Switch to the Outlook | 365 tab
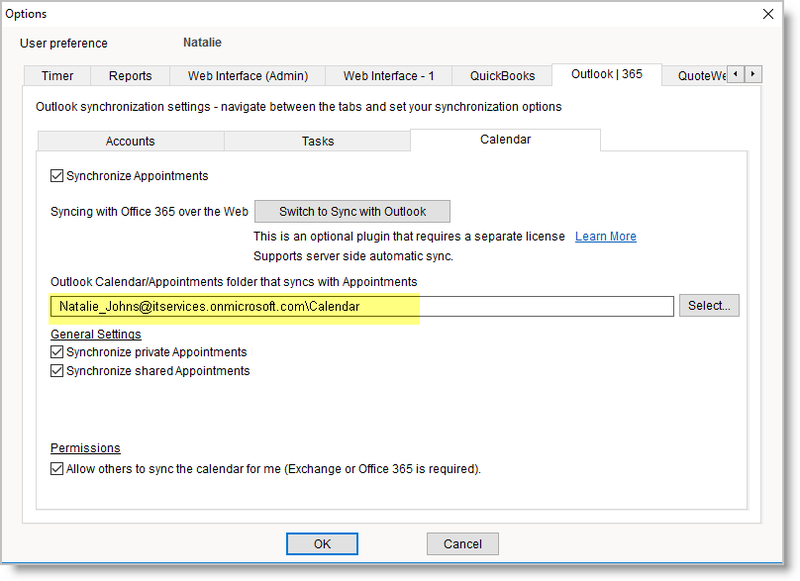Screen dimensions: 800x581 click(x=606, y=74)
